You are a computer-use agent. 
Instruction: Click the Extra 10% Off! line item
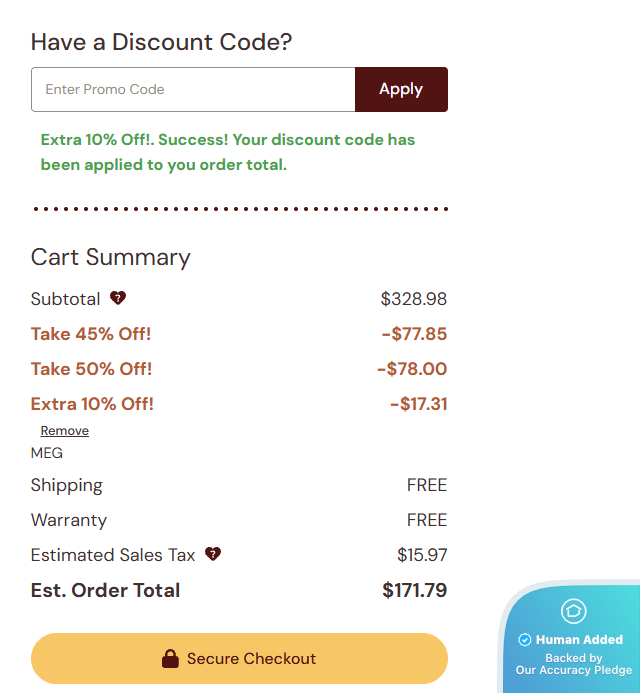tap(92, 404)
